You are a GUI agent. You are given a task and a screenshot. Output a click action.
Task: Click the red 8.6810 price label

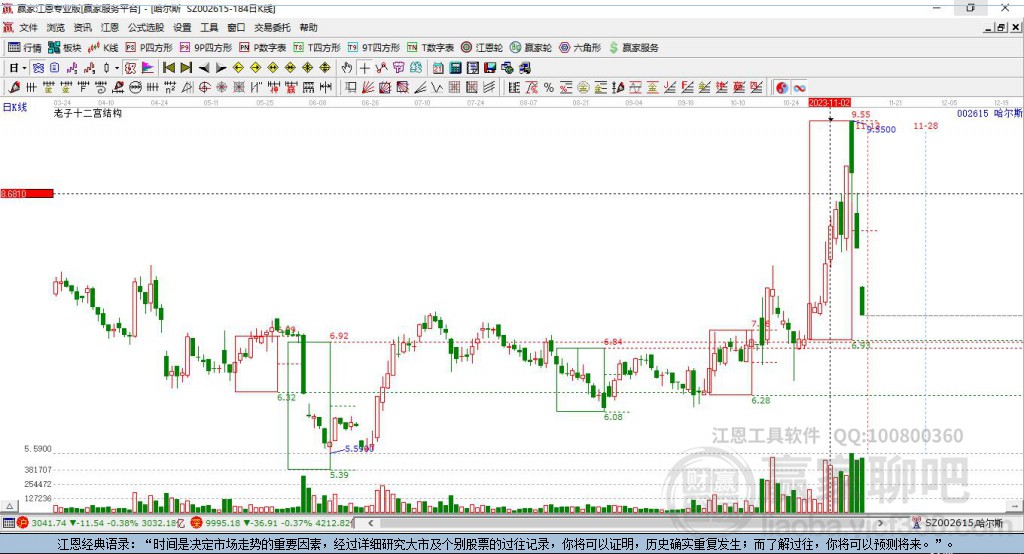coord(27,193)
